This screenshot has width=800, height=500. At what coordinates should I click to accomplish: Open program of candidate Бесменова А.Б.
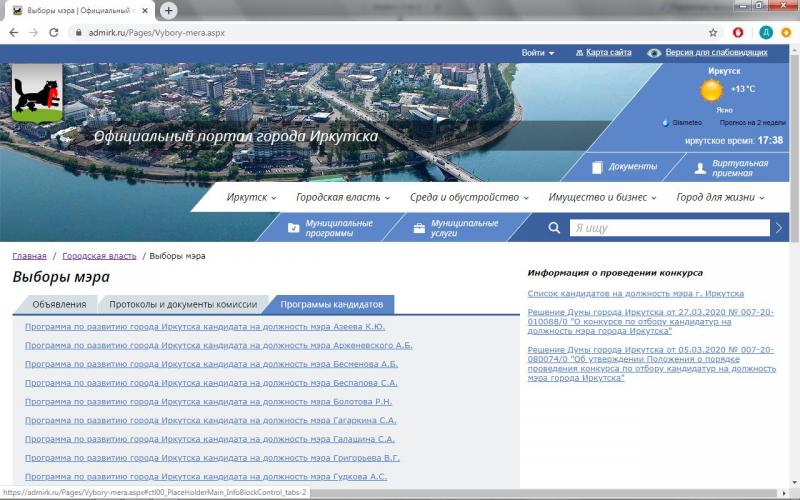(x=211, y=364)
